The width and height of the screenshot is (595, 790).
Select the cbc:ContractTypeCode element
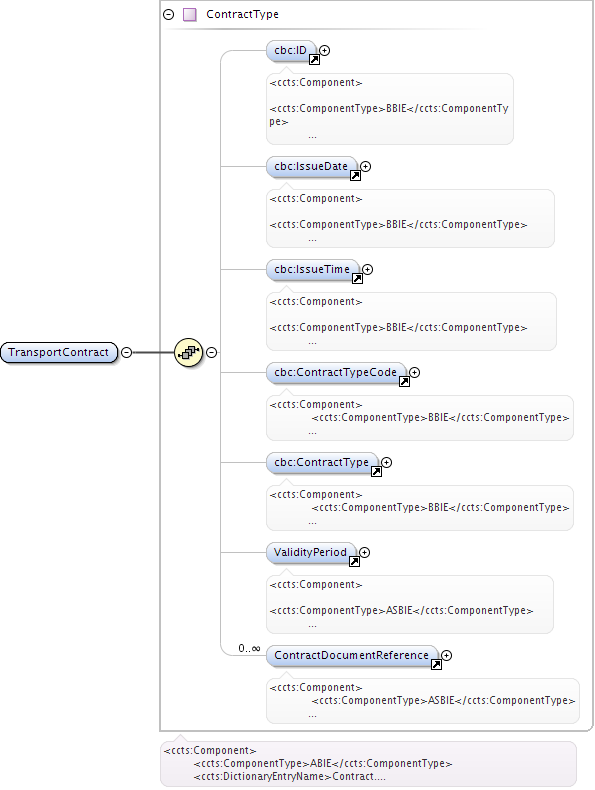336,373
